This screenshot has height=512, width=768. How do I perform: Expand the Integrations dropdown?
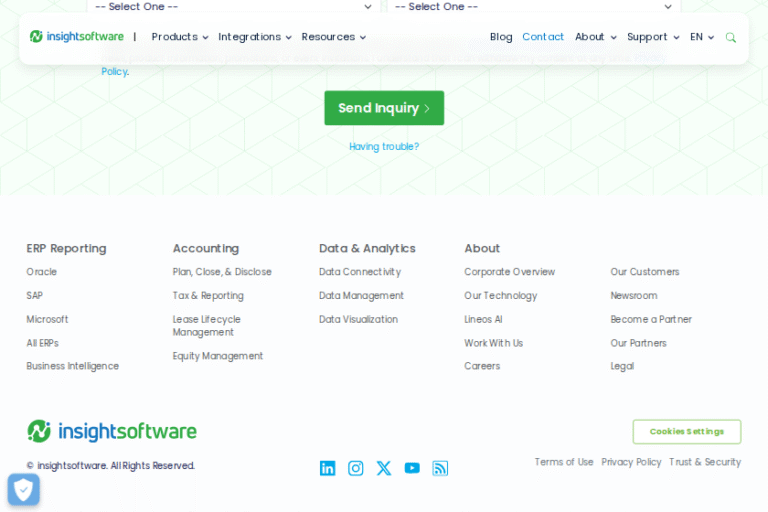pos(255,37)
